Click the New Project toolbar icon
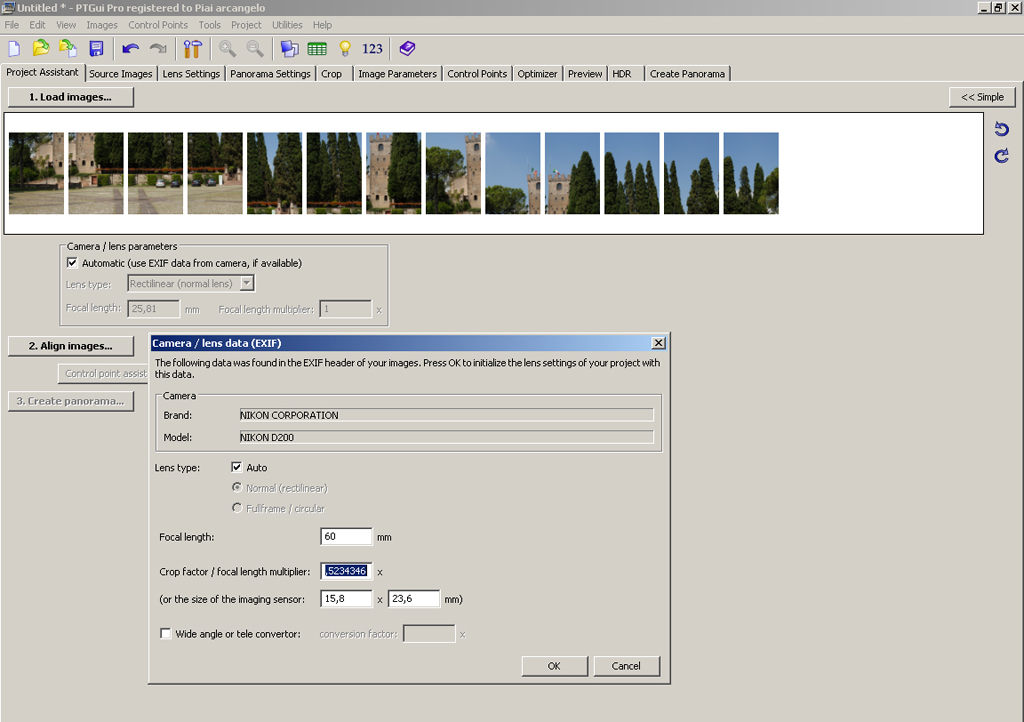This screenshot has height=722, width=1024. [x=14, y=49]
